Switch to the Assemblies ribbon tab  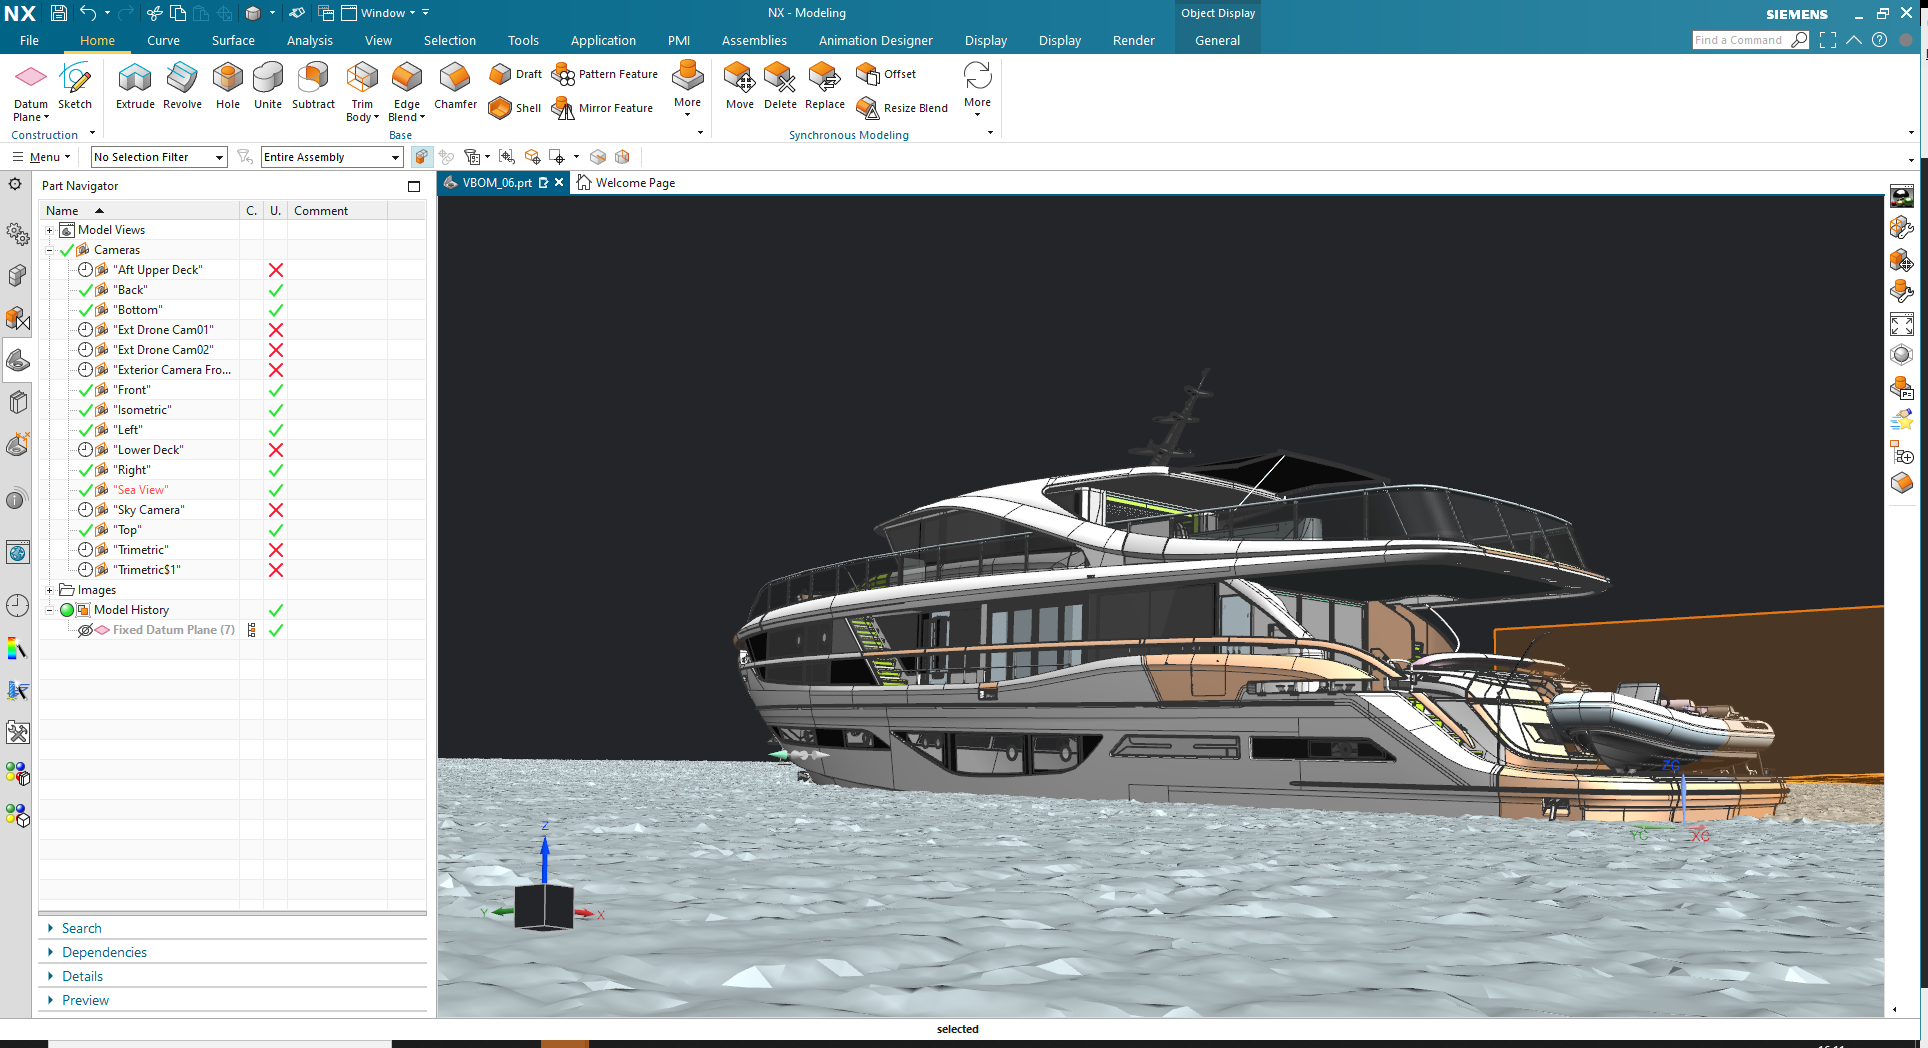pos(754,41)
